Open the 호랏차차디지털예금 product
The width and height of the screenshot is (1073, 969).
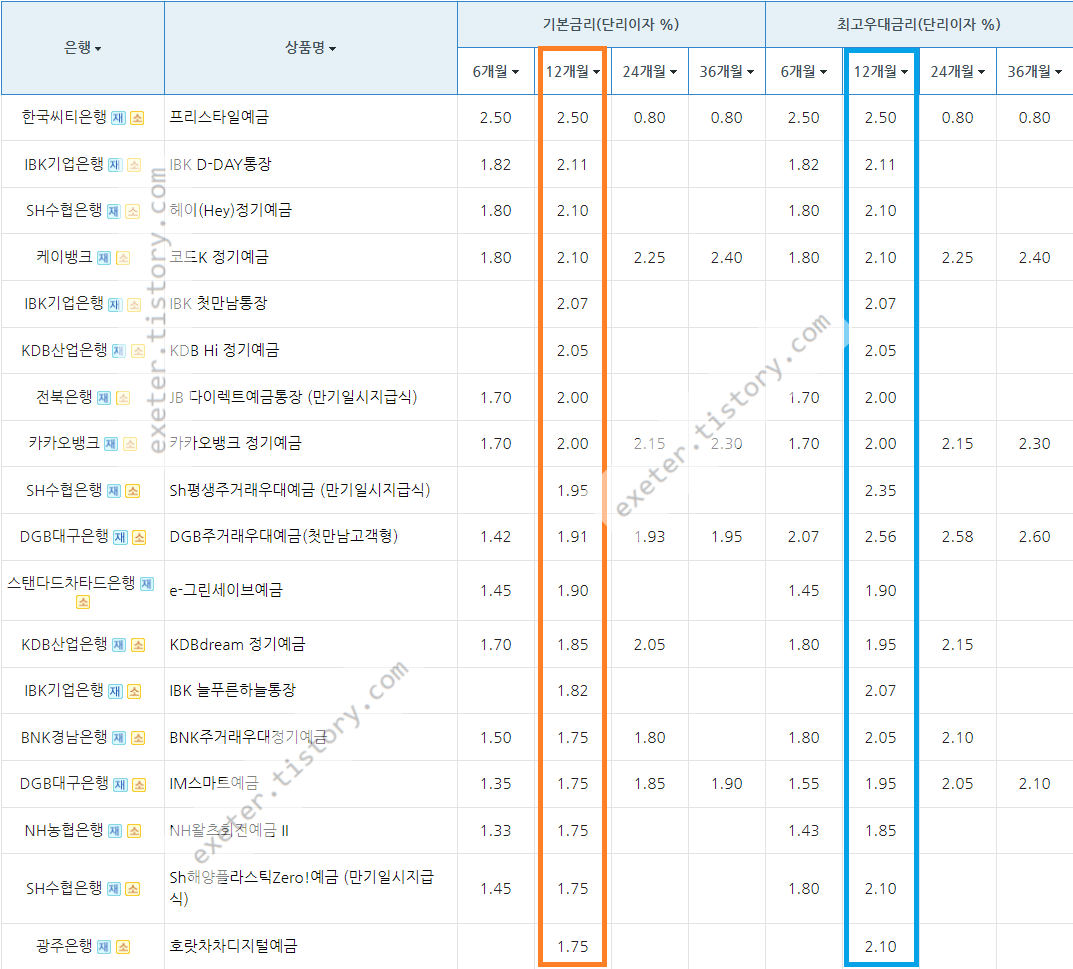coord(233,946)
